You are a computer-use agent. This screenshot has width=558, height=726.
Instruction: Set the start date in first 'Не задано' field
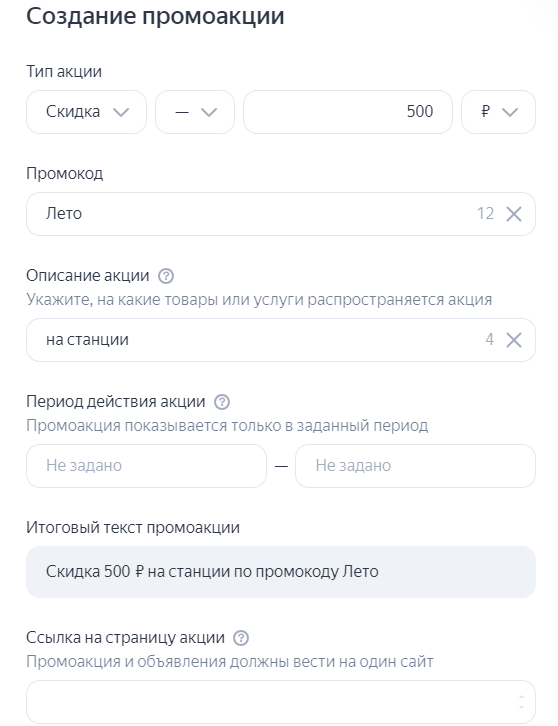coord(146,466)
